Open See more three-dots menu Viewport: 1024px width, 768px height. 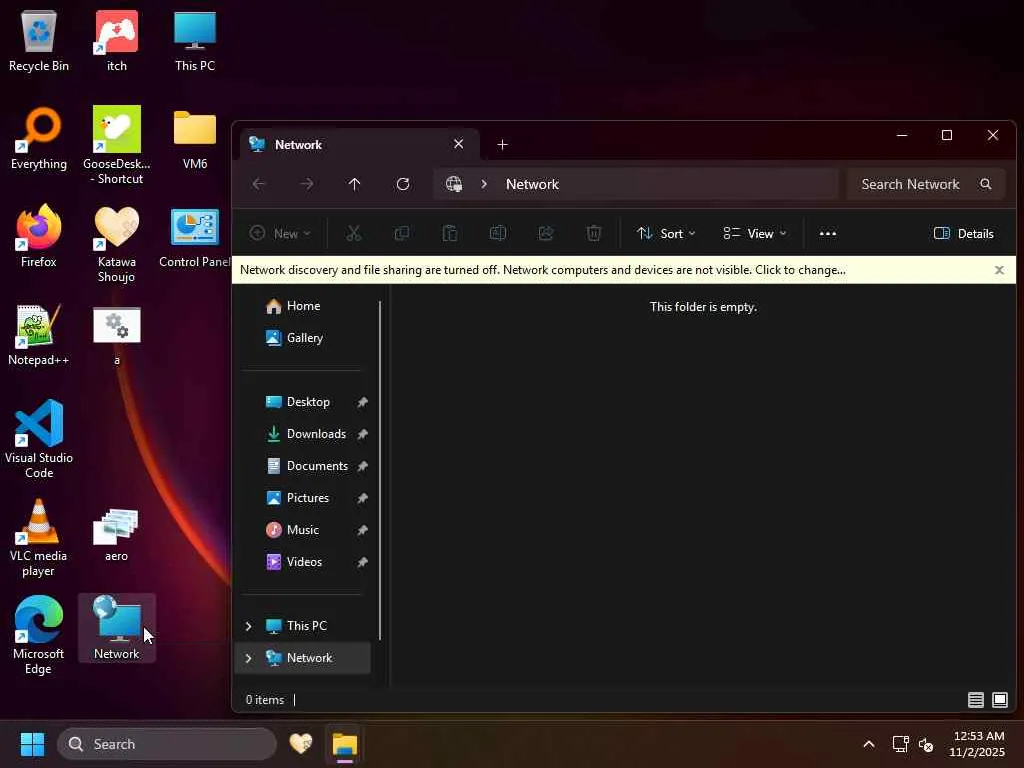click(x=827, y=233)
